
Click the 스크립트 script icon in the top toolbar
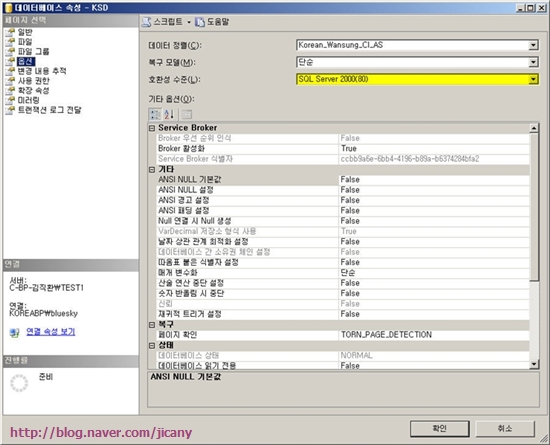[x=147, y=22]
